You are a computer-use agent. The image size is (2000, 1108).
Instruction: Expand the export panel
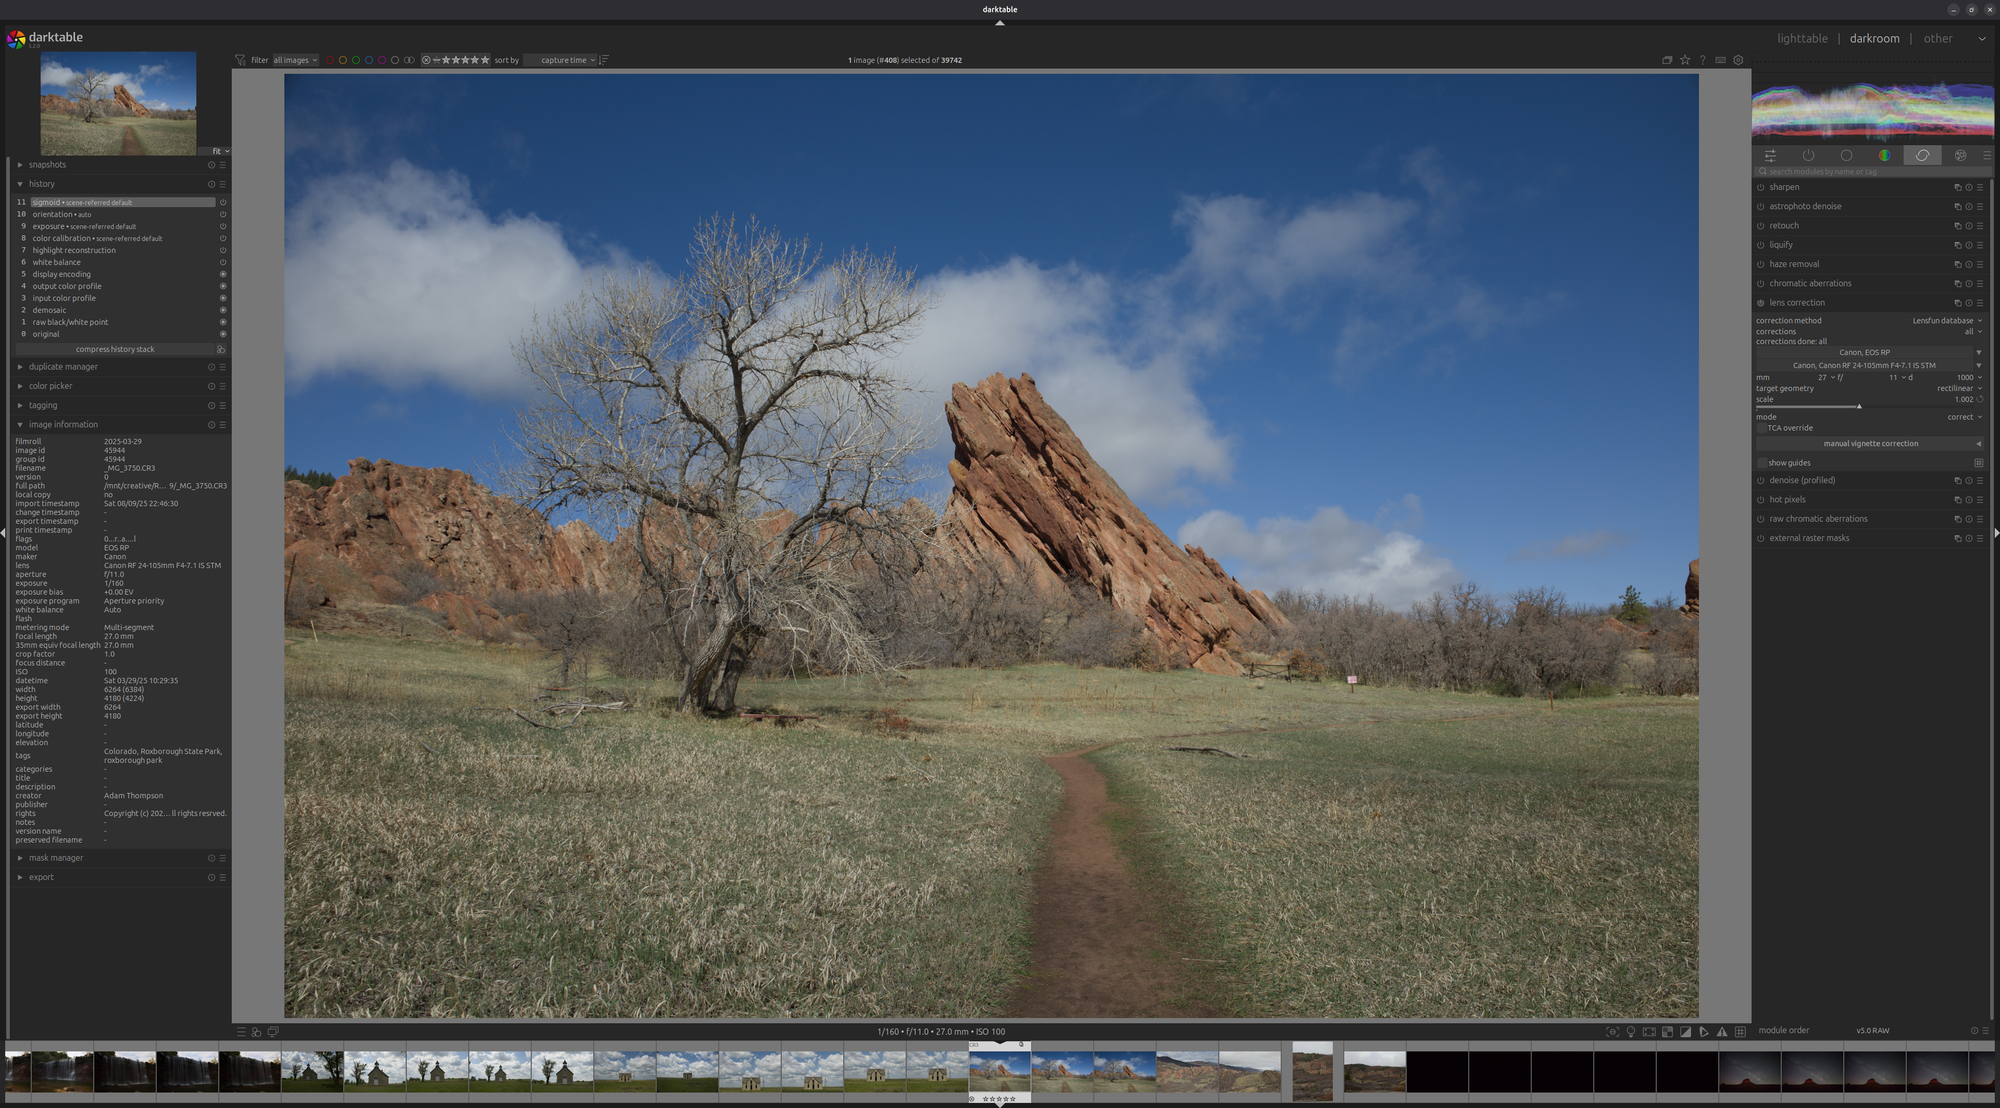point(41,877)
